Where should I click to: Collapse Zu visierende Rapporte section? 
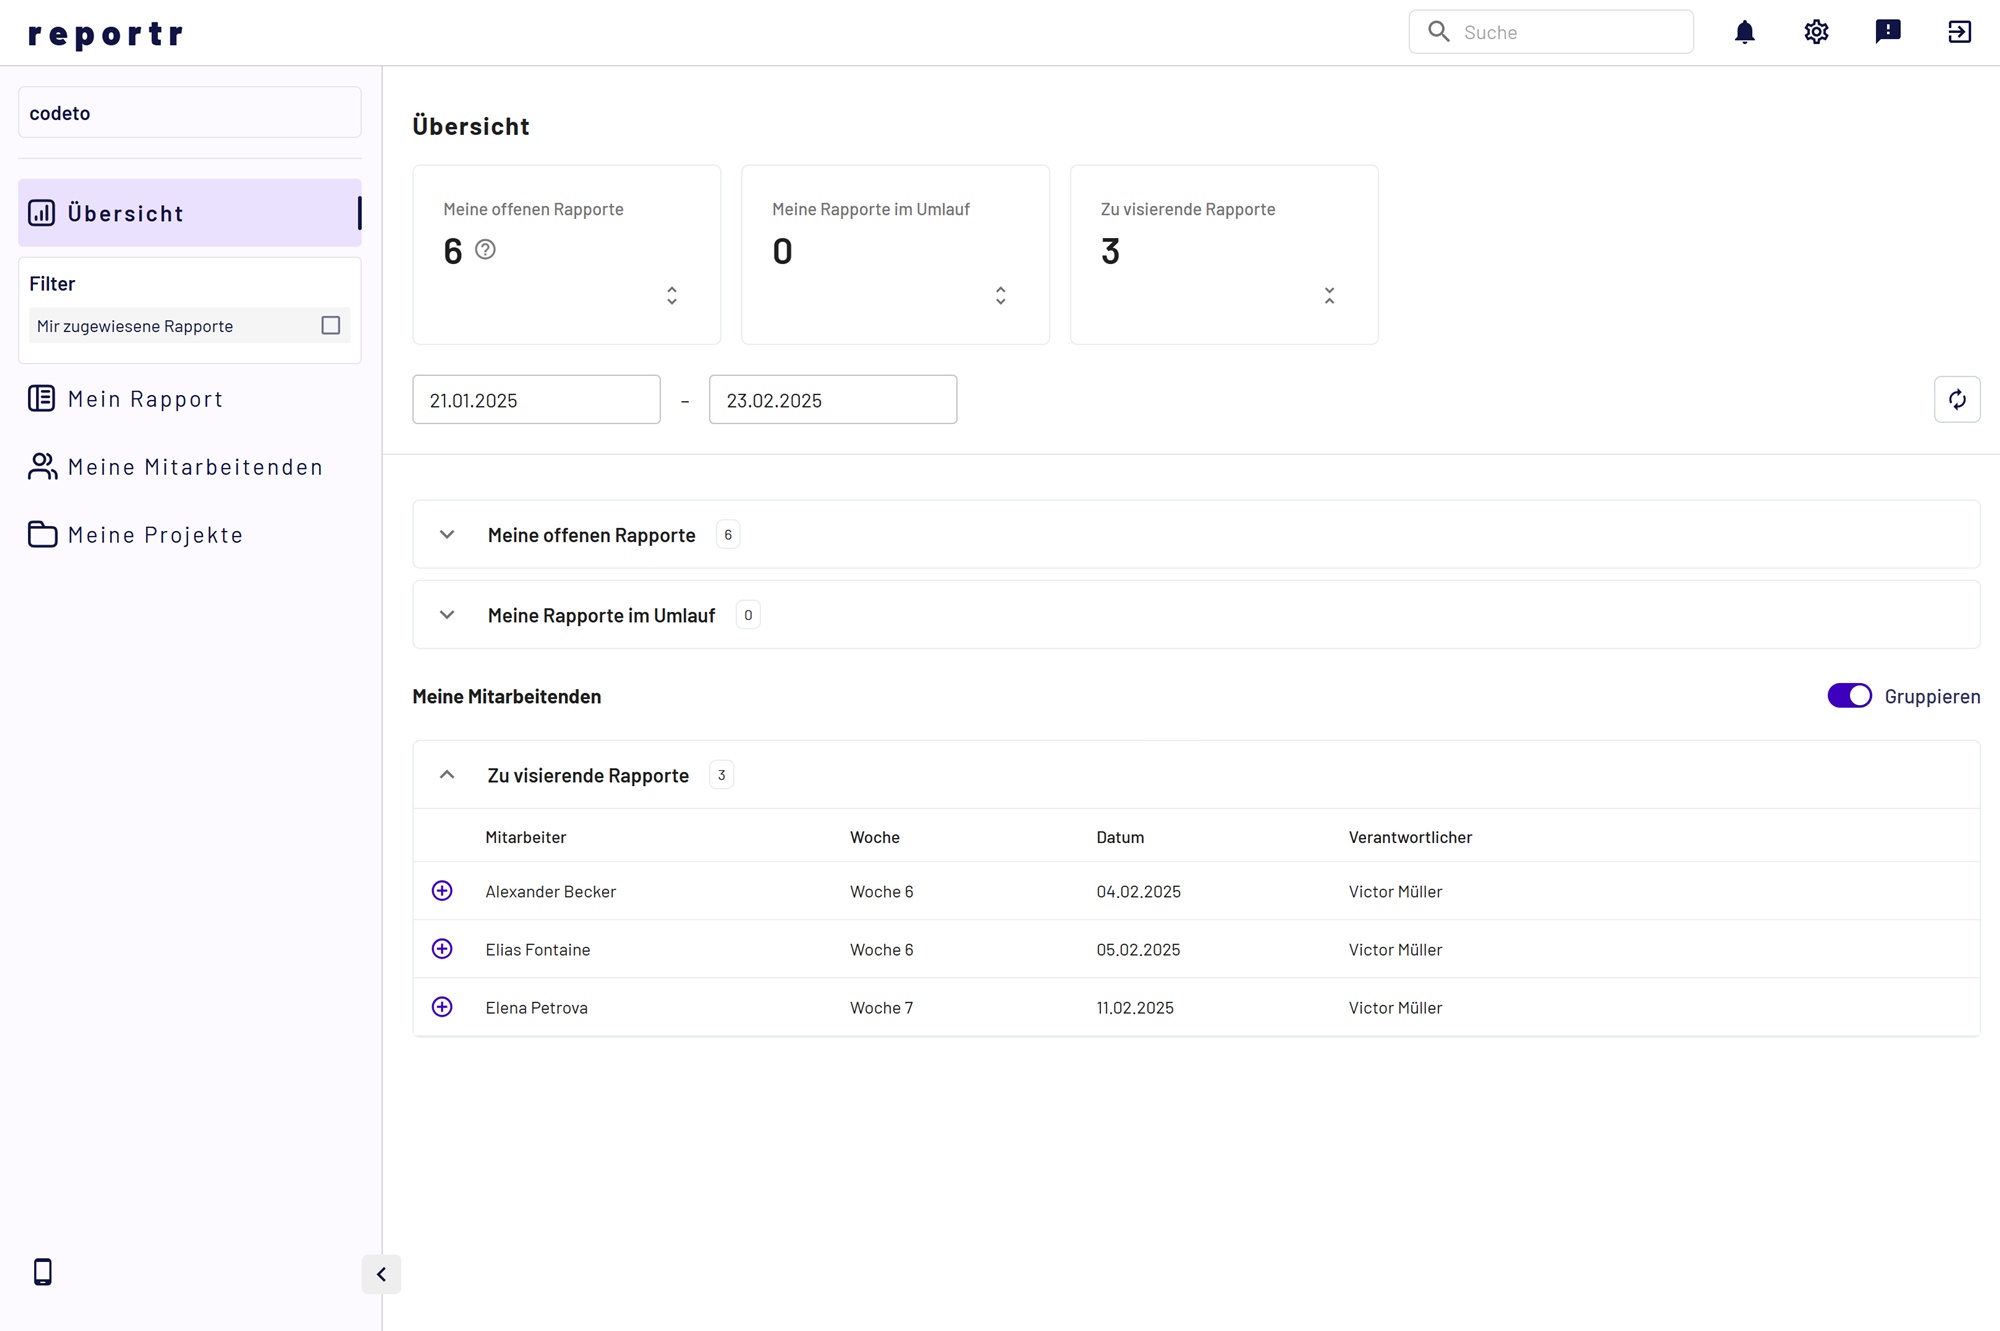pos(447,775)
